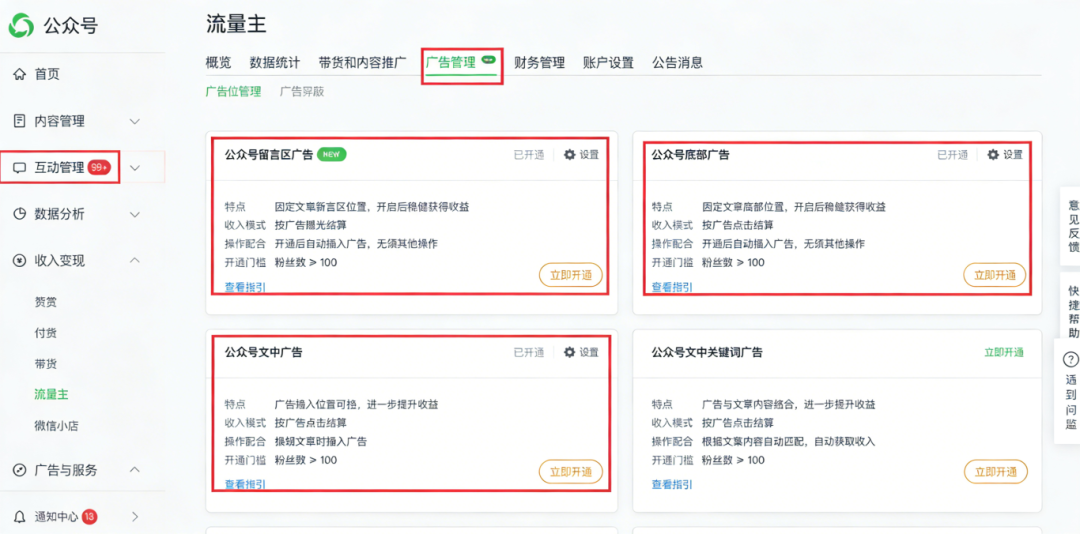Click 立即开通 button on 公众号底部广告 card
Screen dimensions: 1080x534
pyautogui.click(x=995, y=274)
